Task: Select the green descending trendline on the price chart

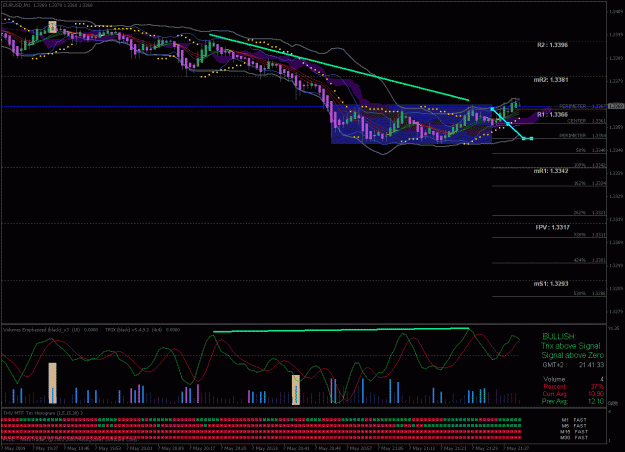Action: pyautogui.click(x=339, y=68)
